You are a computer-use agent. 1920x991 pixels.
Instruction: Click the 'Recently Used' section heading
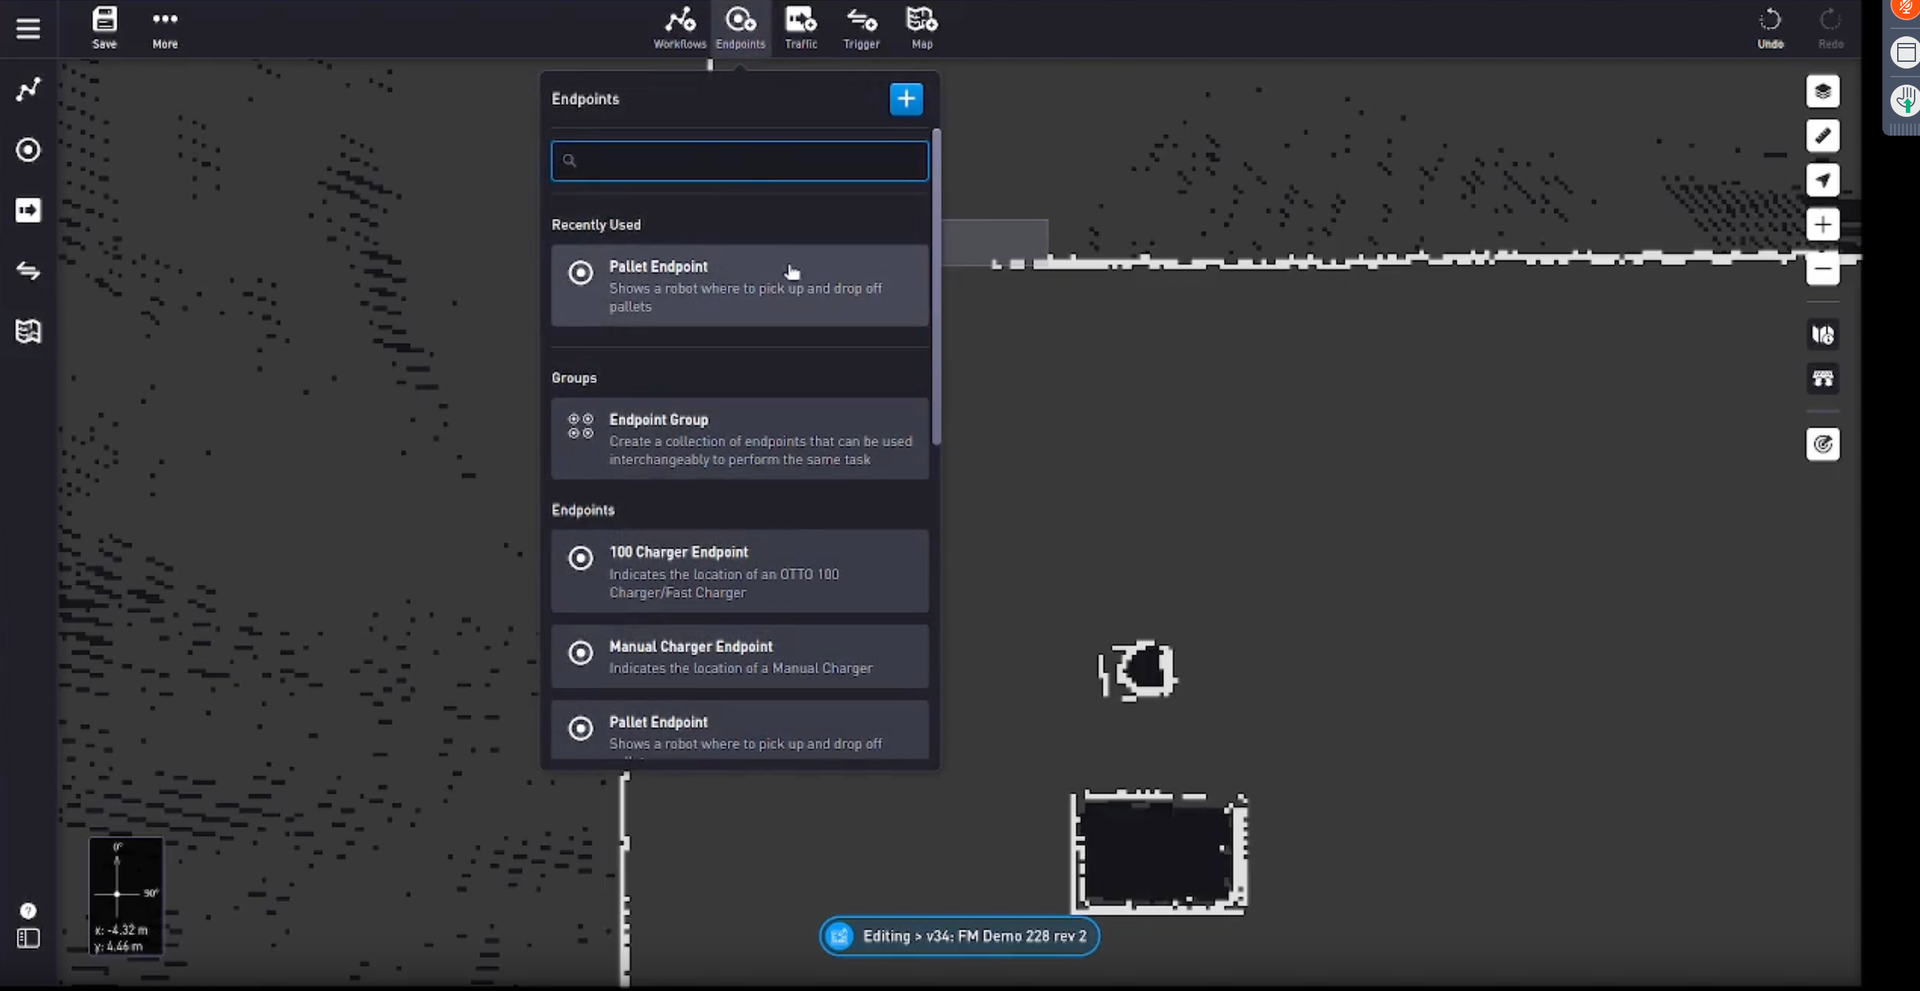point(596,225)
